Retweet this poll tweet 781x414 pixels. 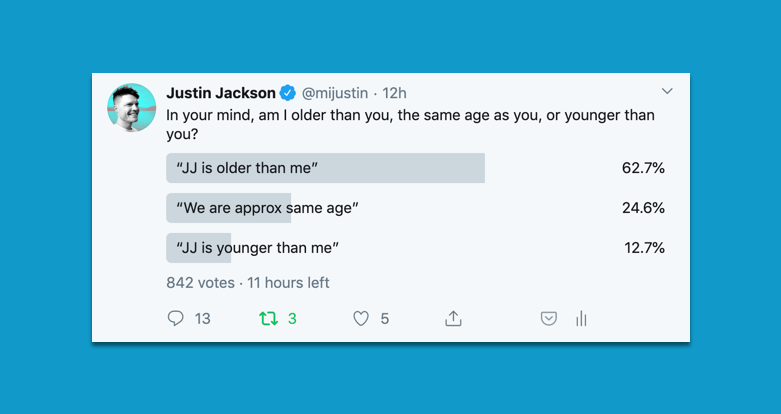click(268, 319)
